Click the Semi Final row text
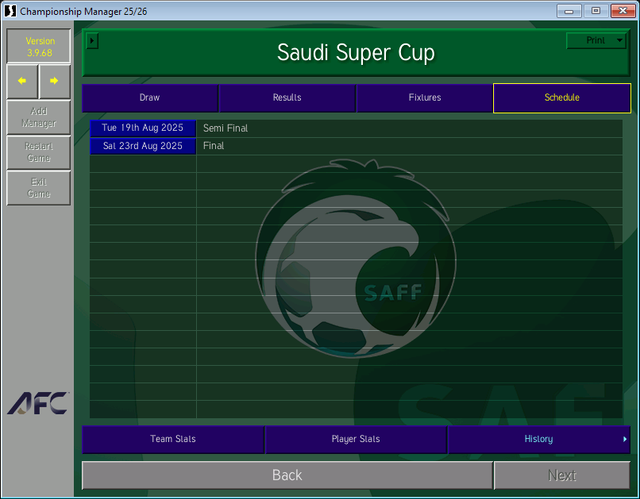640x499 pixels. tap(225, 128)
